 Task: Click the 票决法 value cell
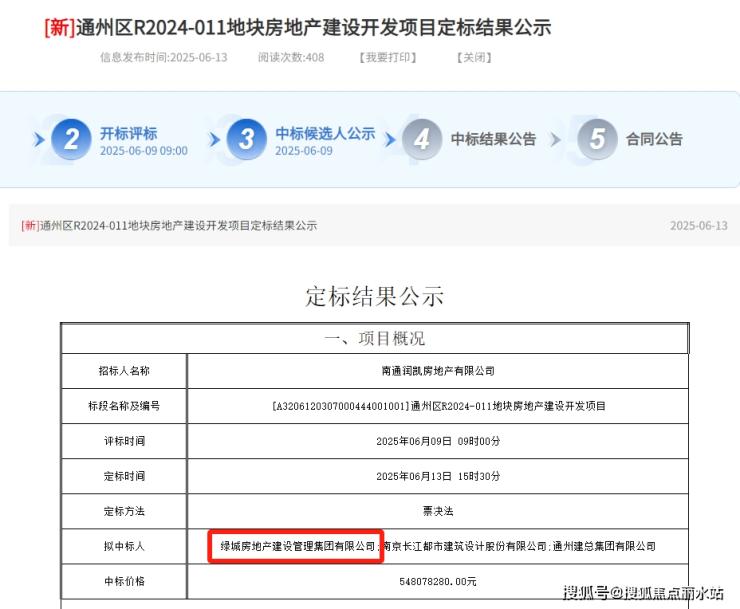click(x=438, y=511)
